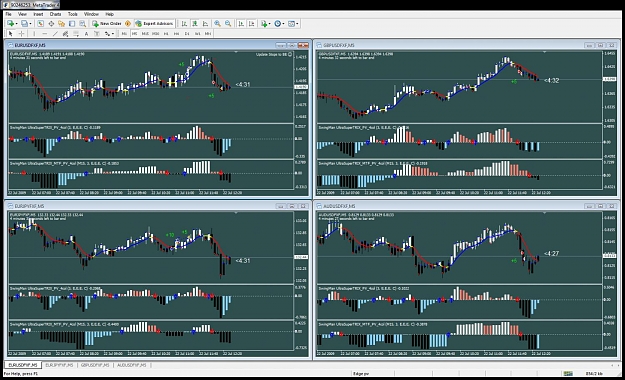This screenshot has width=625, height=380.
Task: Open the File menu
Action: (x=8, y=14)
